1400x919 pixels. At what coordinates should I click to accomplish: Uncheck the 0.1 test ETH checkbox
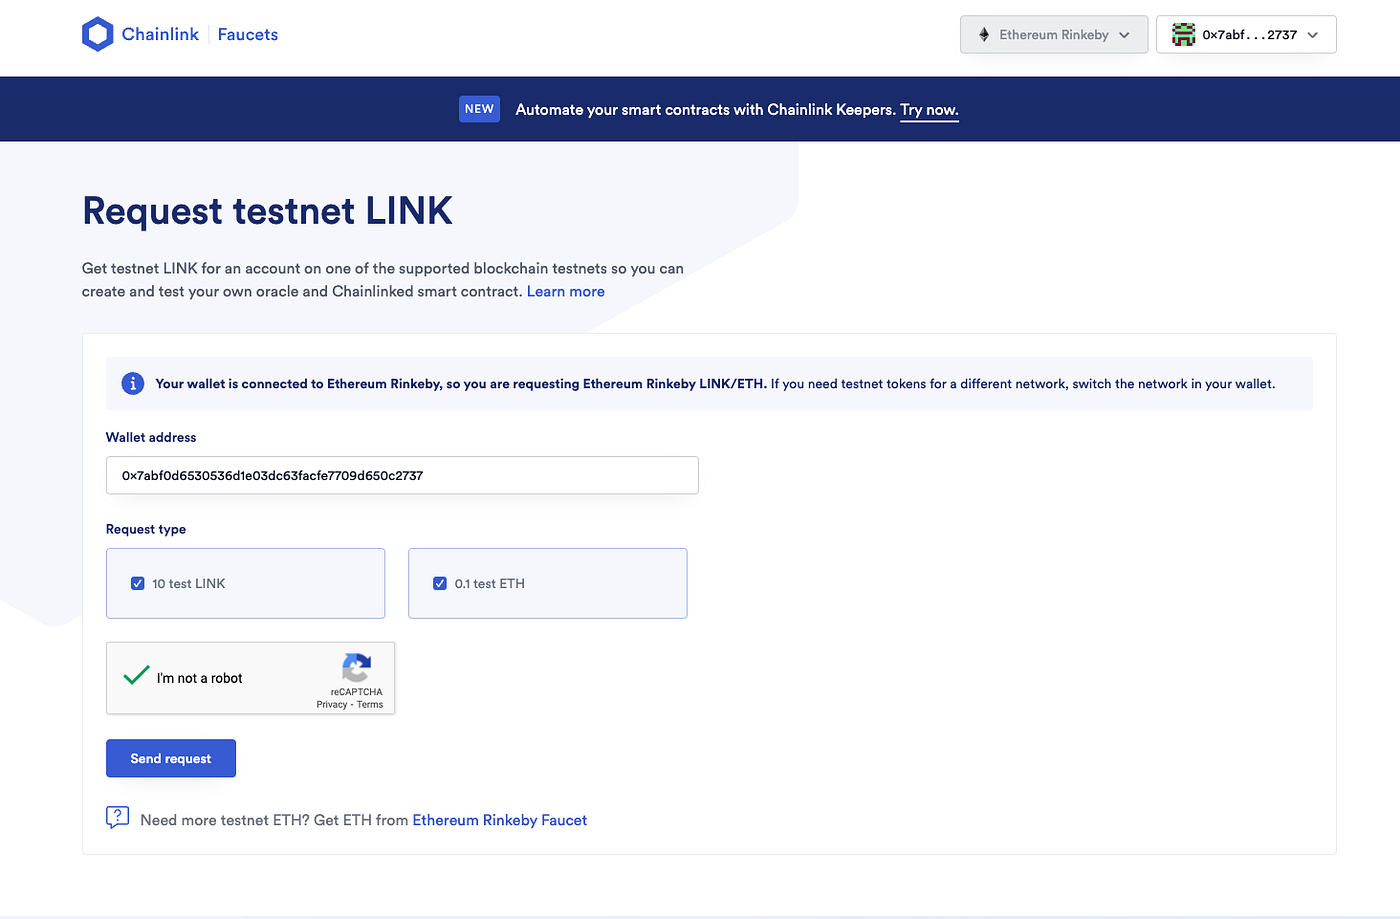[x=440, y=583]
